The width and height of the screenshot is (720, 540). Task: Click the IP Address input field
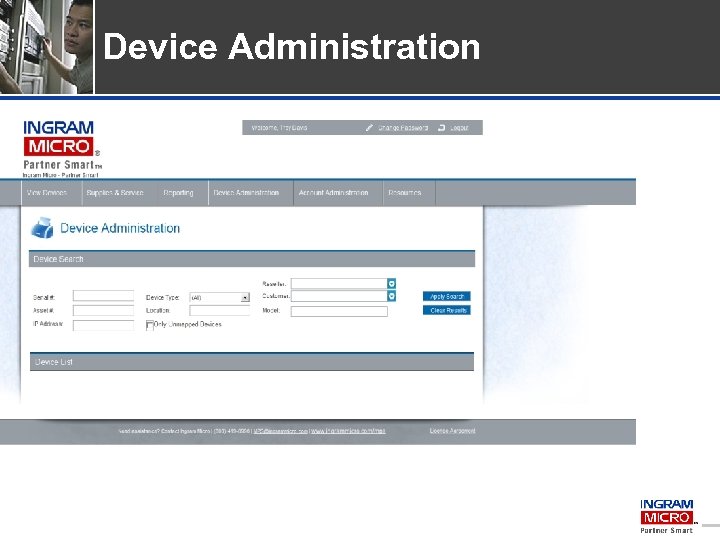click(103, 325)
